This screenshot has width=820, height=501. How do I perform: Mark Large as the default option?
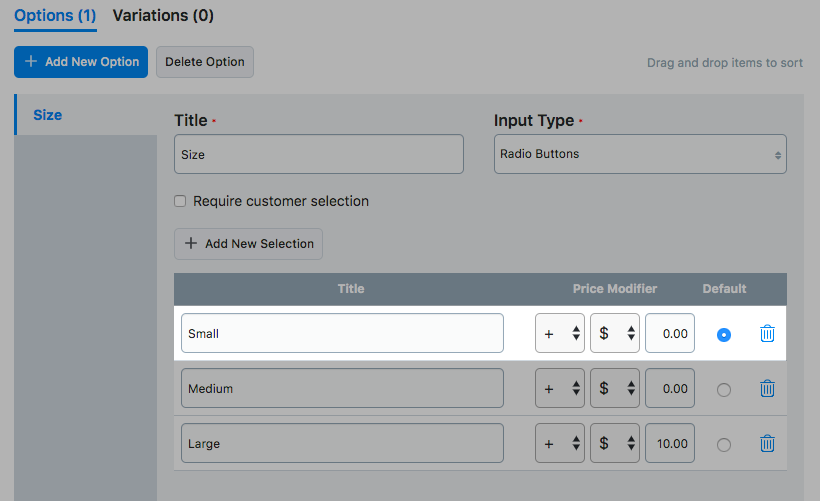click(724, 445)
